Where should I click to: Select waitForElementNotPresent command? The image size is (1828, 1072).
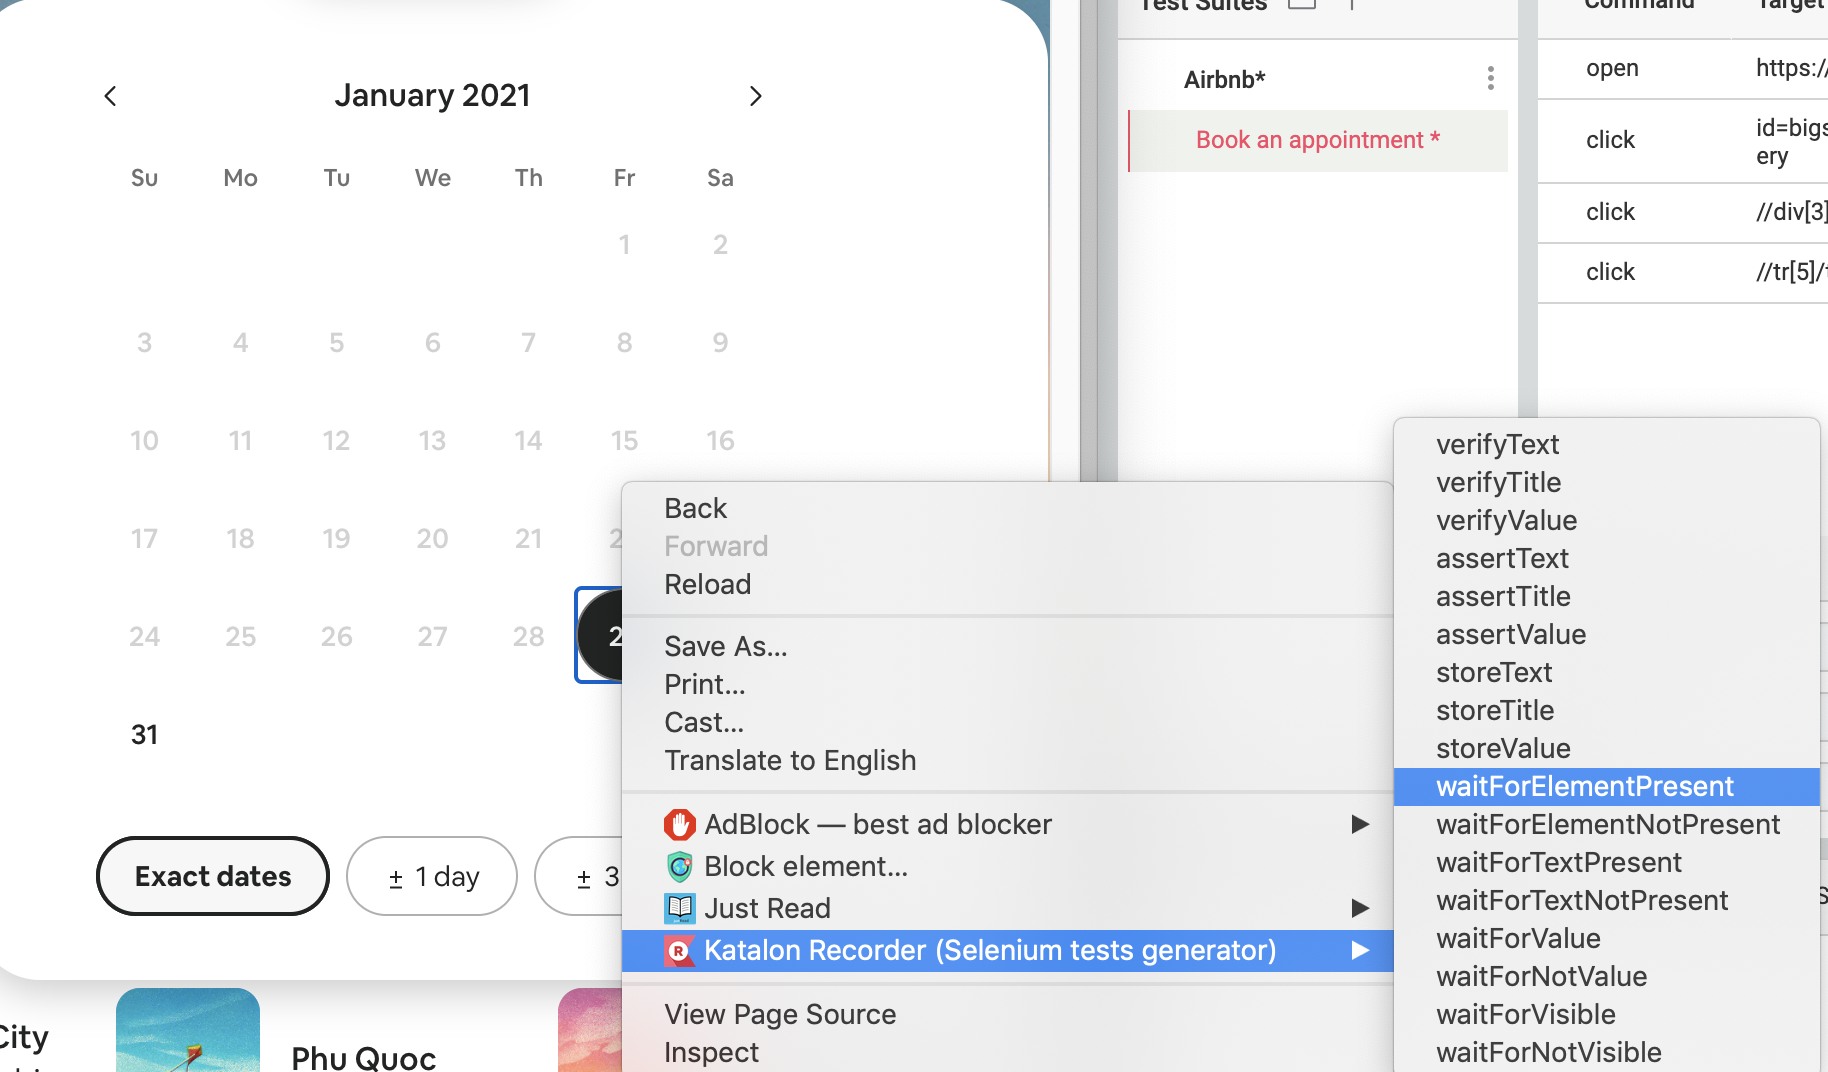(x=1607, y=824)
